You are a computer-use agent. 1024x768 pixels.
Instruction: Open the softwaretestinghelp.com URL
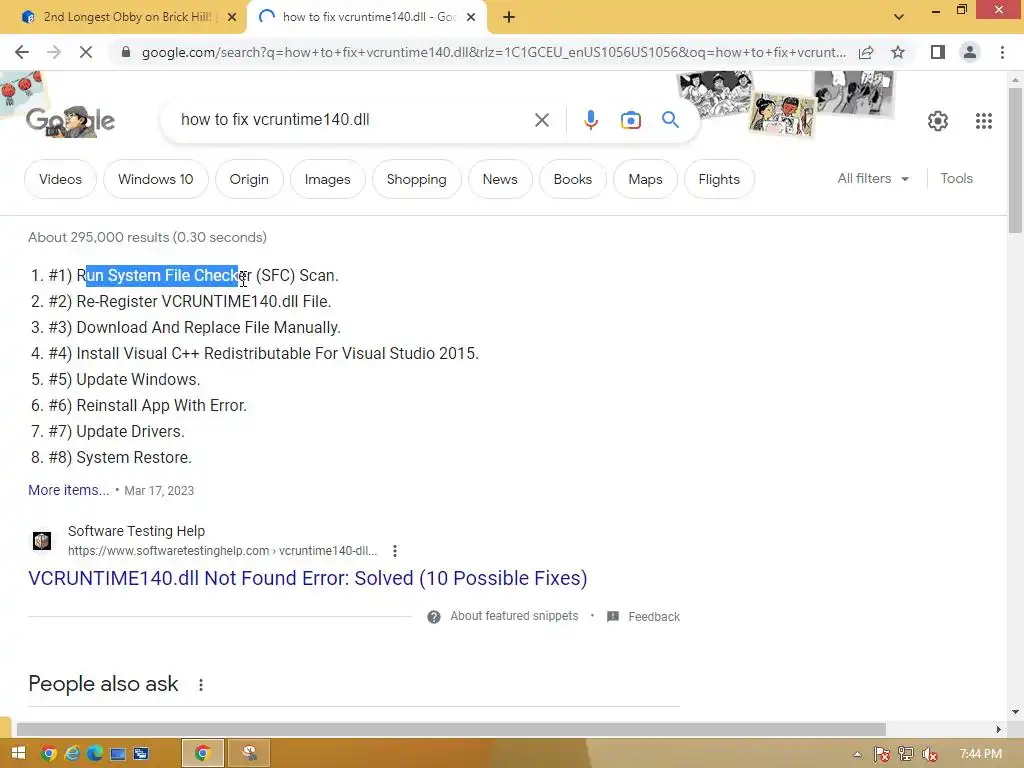(x=223, y=551)
